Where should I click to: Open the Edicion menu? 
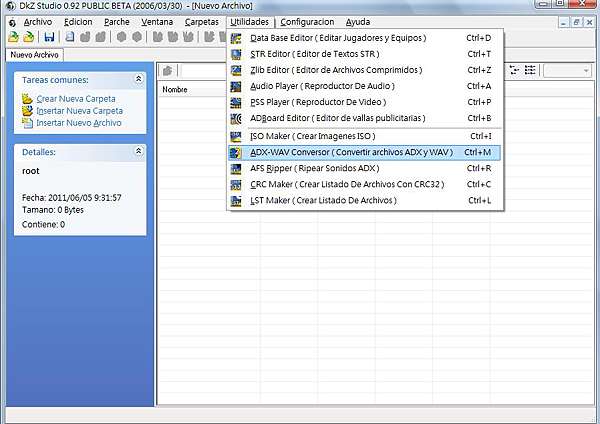[78, 22]
